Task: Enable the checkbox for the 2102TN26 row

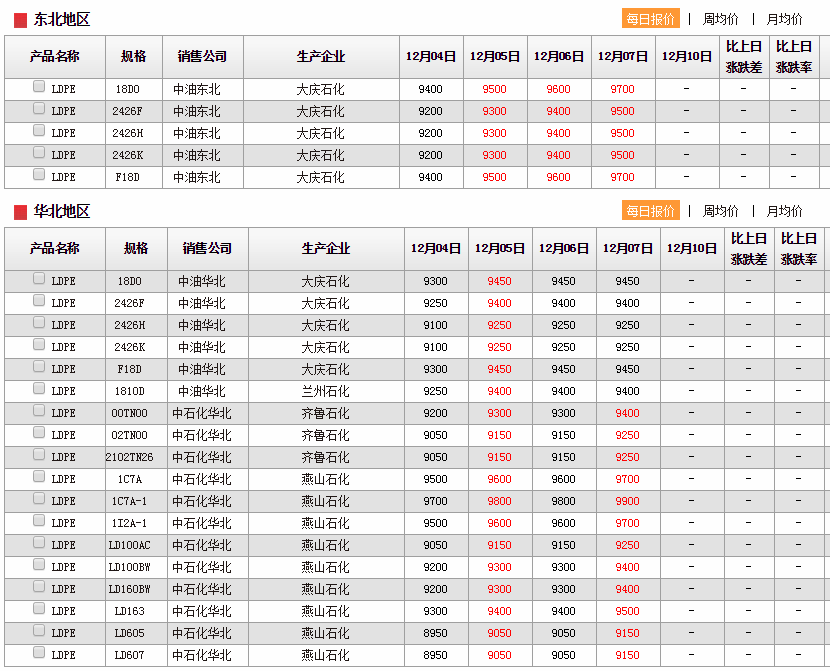Action: point(39,455)
